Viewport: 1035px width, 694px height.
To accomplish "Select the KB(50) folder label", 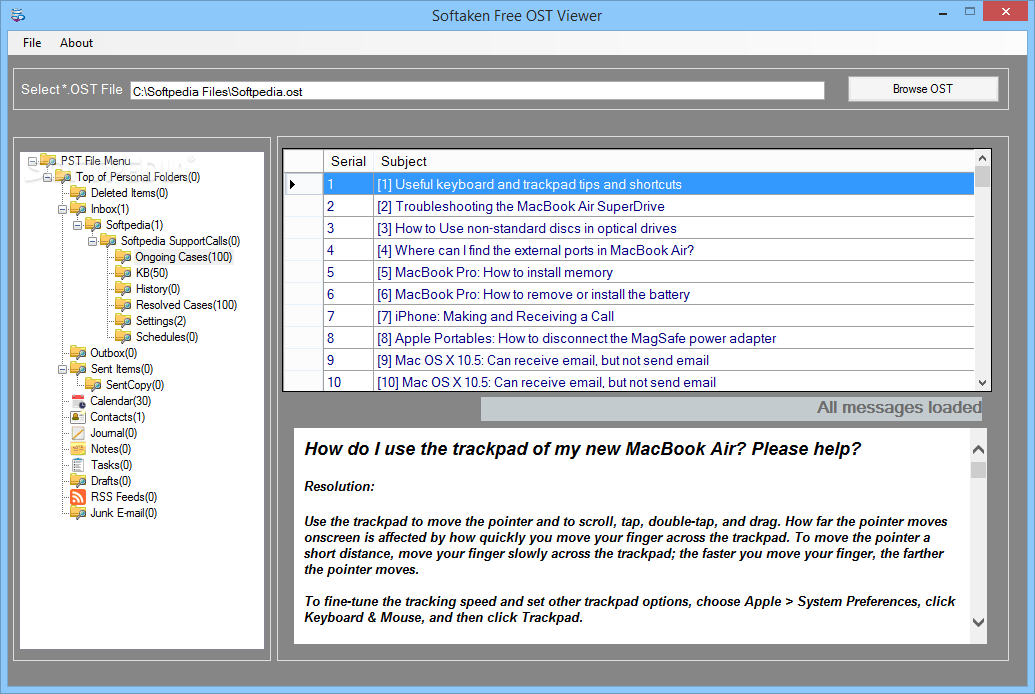I will pos(152,273).
